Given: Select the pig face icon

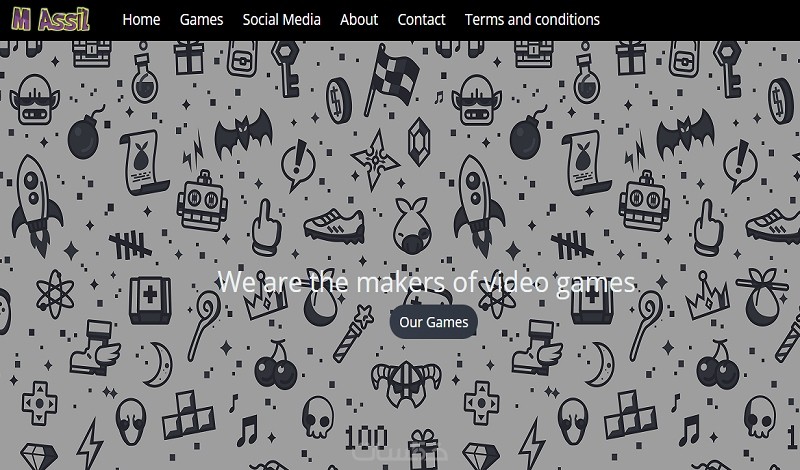Looking at the screenshot, I should 413,226.
